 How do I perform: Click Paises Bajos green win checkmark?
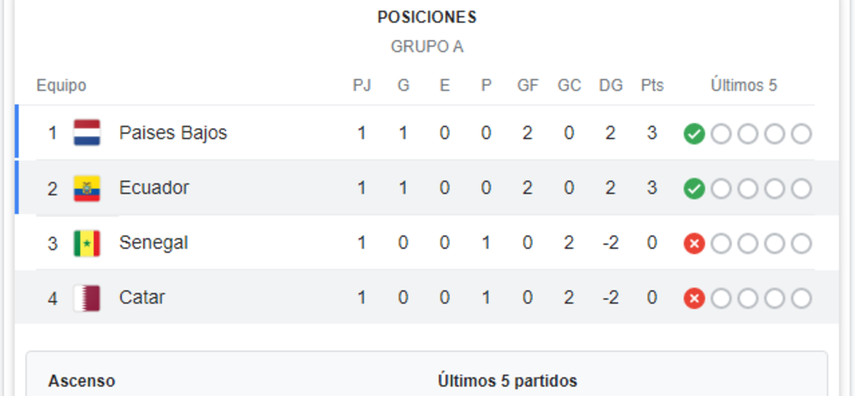click(694, 134)
